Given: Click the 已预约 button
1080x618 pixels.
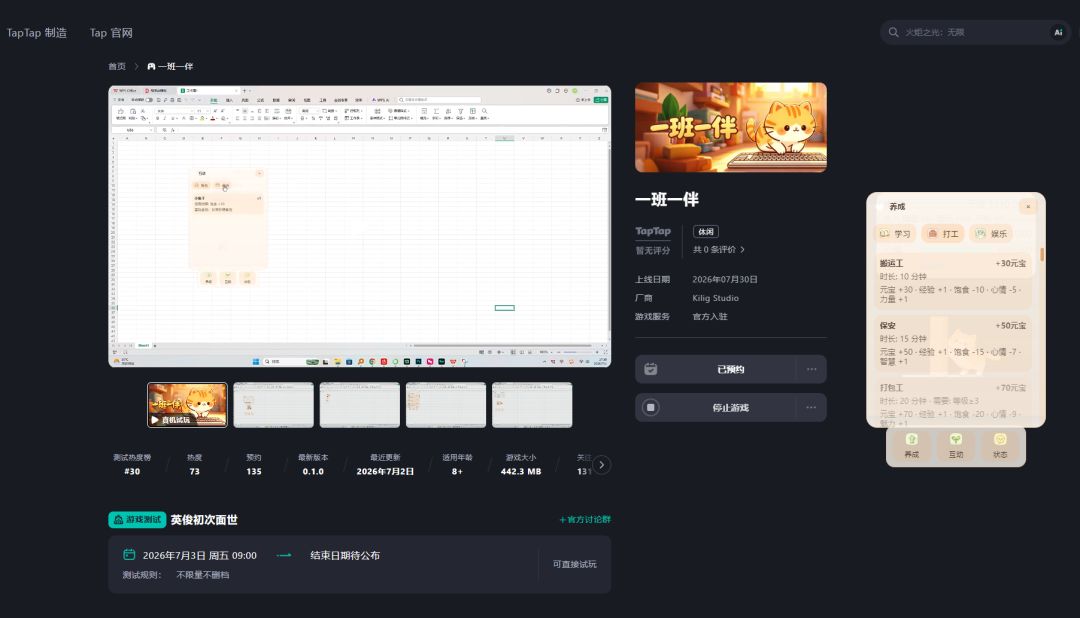Looking at the screenshot, I should tap(731, 369).
